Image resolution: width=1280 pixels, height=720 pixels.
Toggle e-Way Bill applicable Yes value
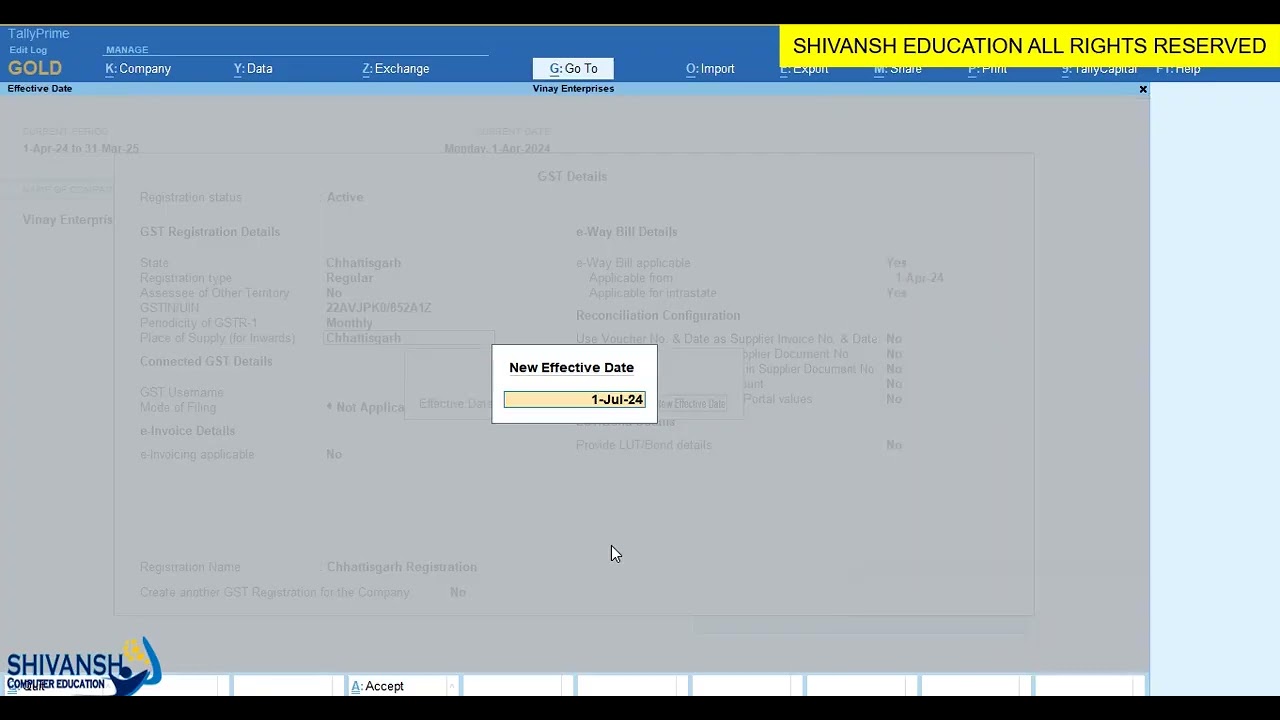896,263
